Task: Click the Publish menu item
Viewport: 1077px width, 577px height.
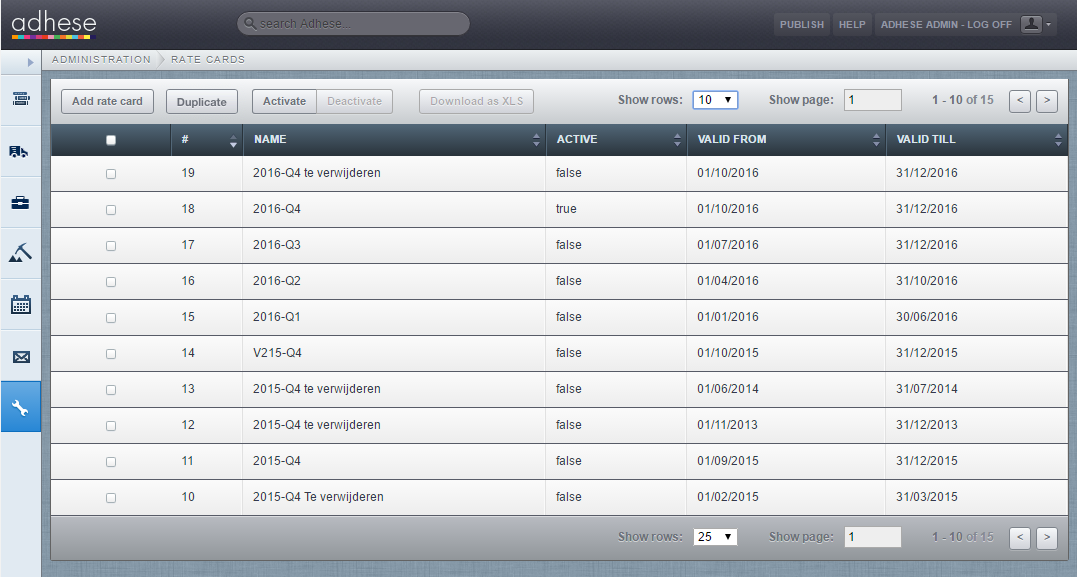Action: click(802, 25)
